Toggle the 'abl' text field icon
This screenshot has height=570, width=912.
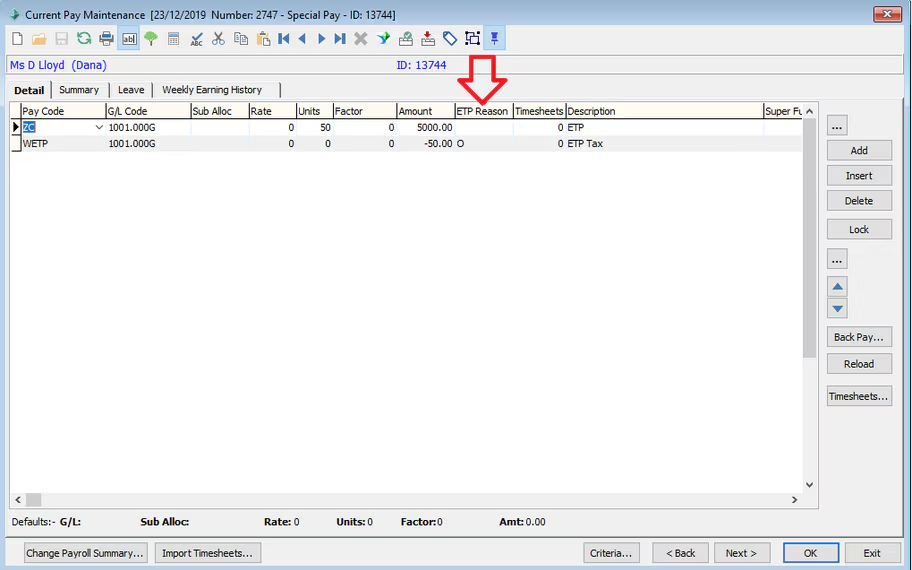pos(129,39)
